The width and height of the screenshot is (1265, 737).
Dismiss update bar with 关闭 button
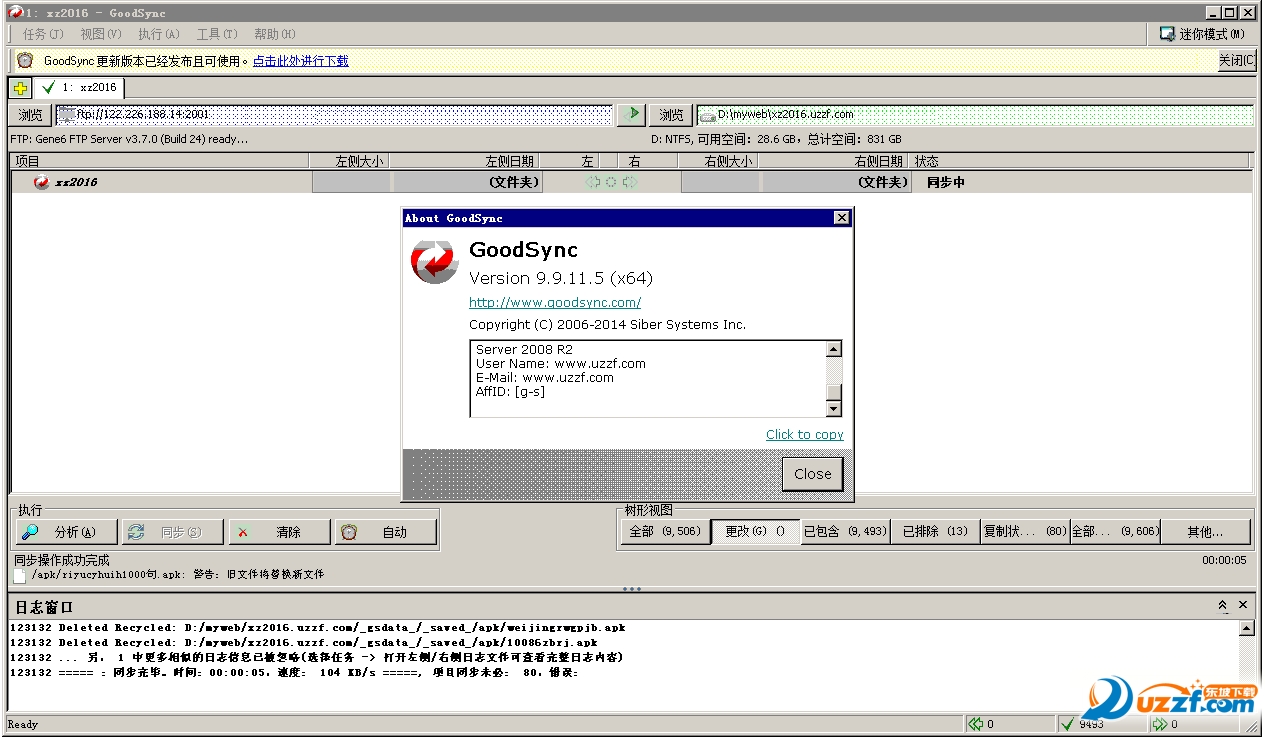click(1236, 61)
